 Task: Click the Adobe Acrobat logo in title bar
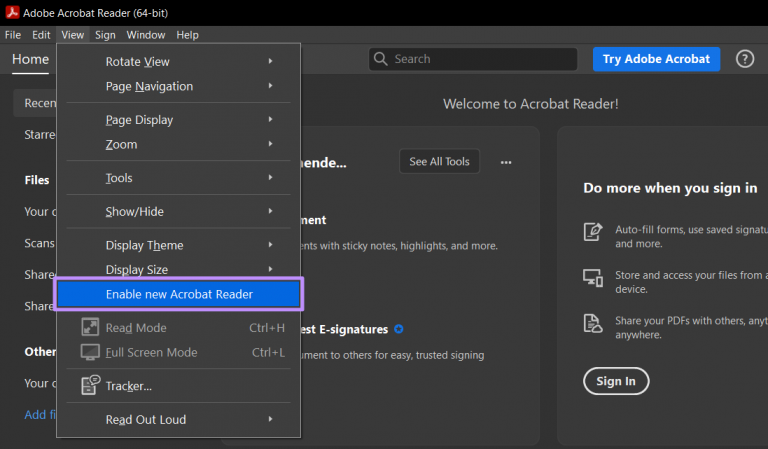coord(12,12)
